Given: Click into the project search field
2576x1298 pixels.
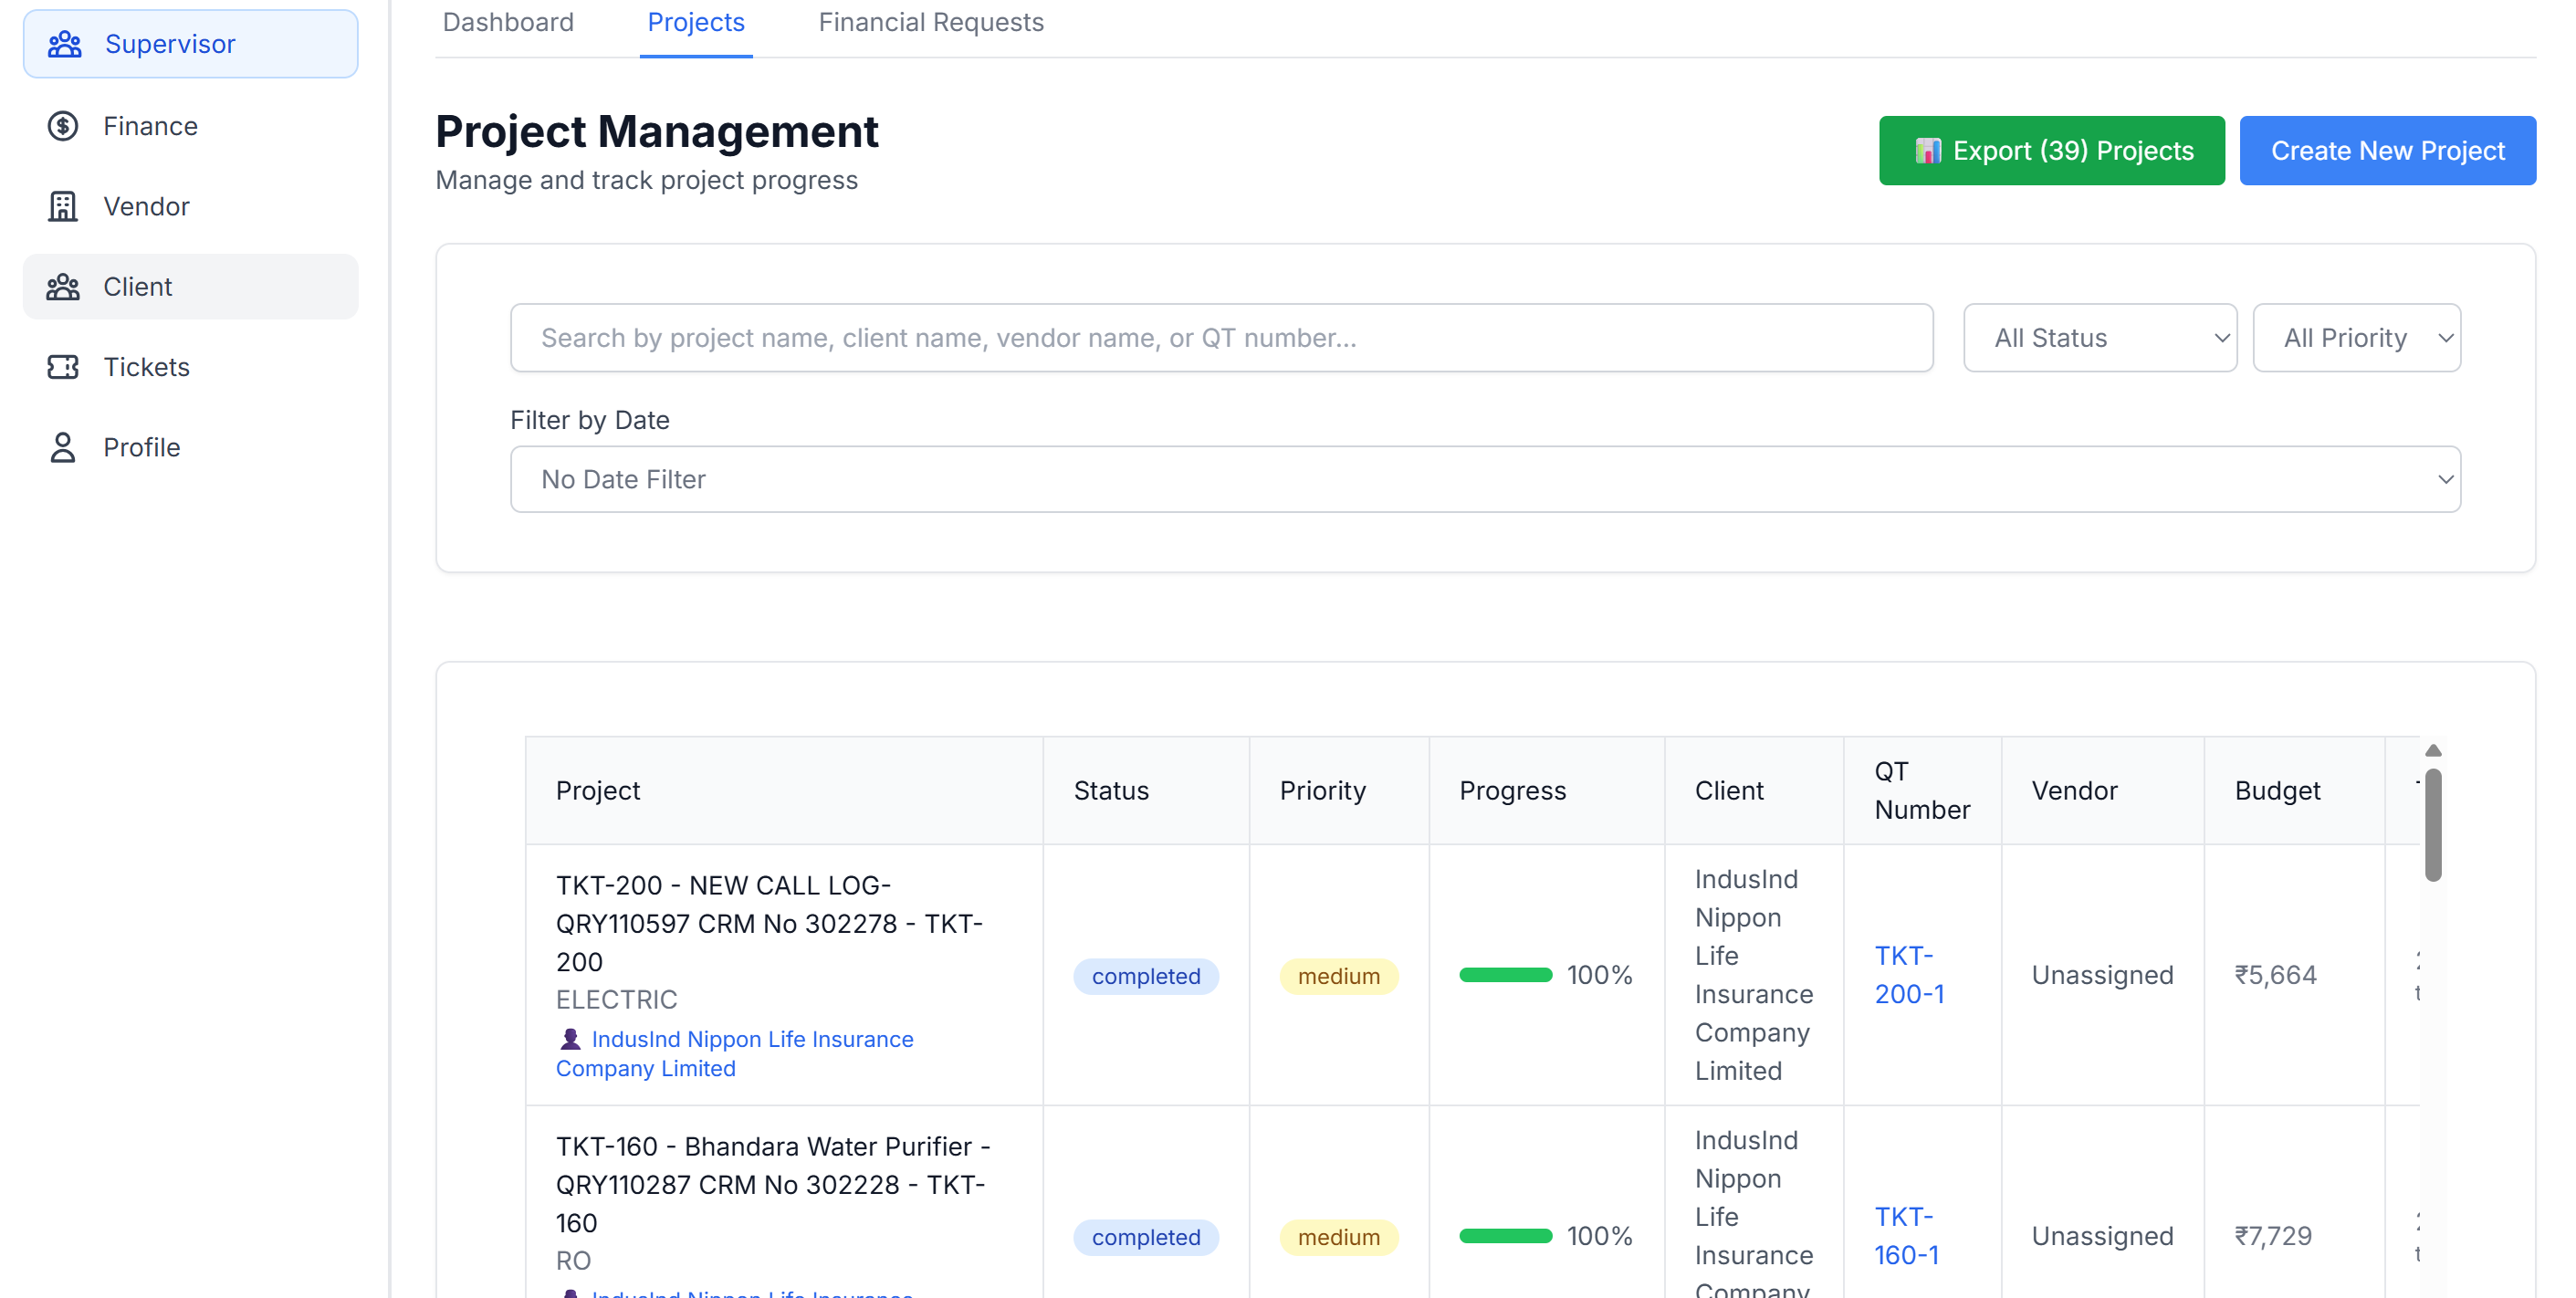Looking at the screenshot, I should (x=1221, y=338).
